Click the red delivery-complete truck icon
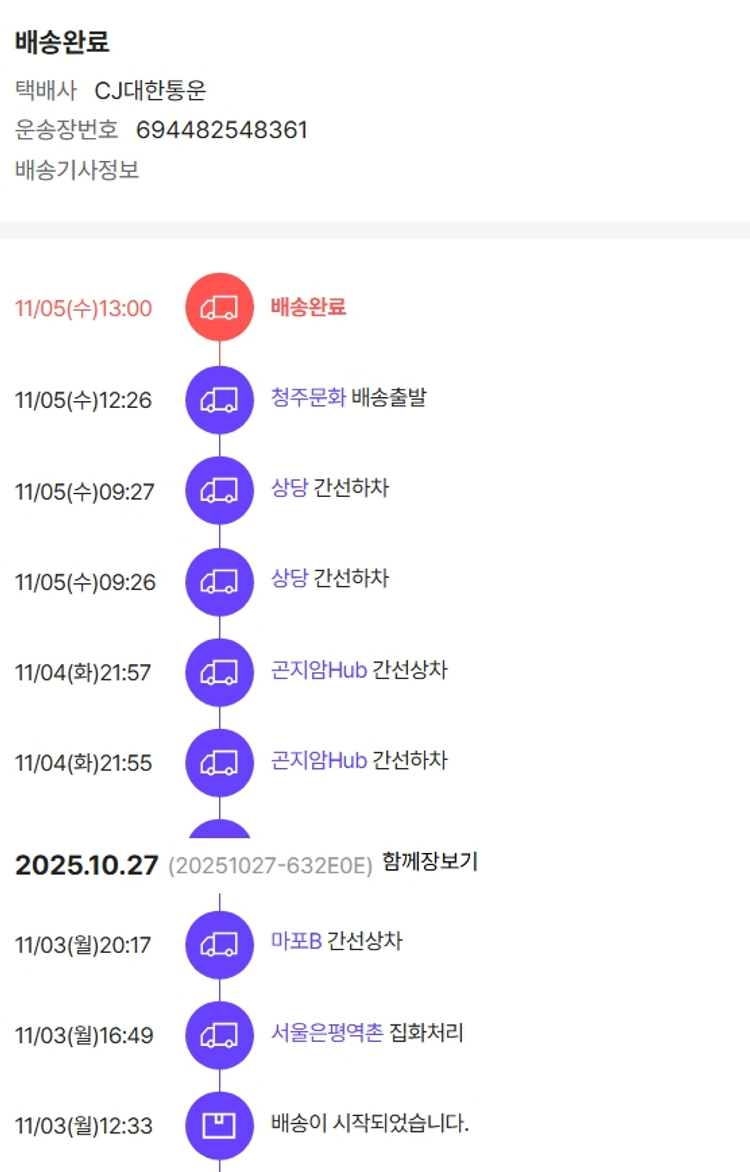This screenshot has width=750, height=1172. click(219, 307)
